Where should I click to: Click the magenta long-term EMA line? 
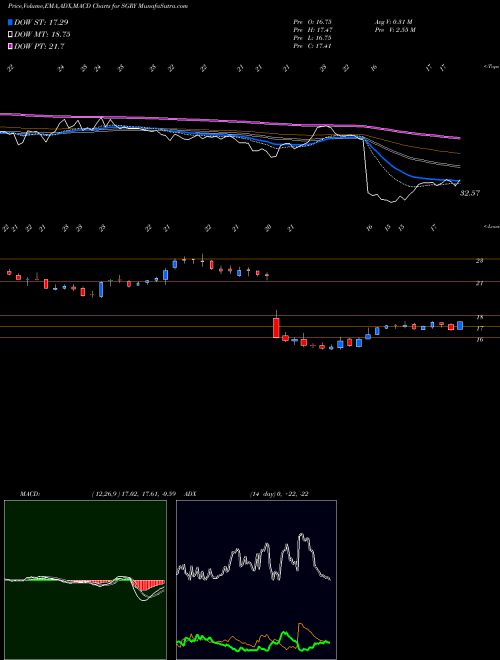coord(230,122)
